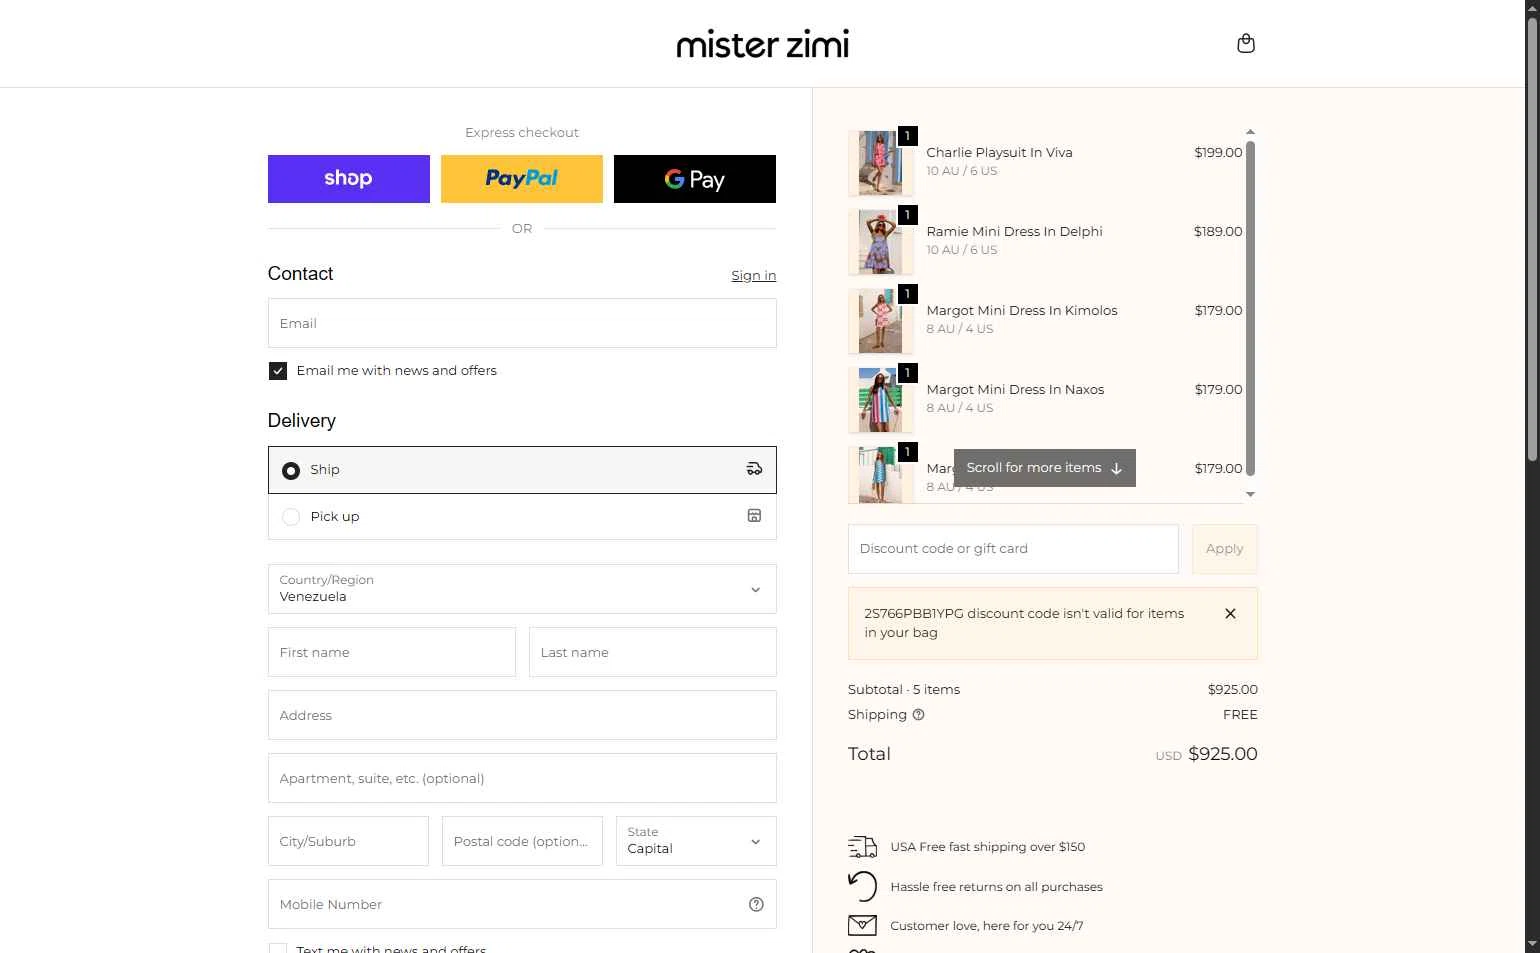
Task: Click the Discount code or gift card field
Action: [x=1013, y=549]
